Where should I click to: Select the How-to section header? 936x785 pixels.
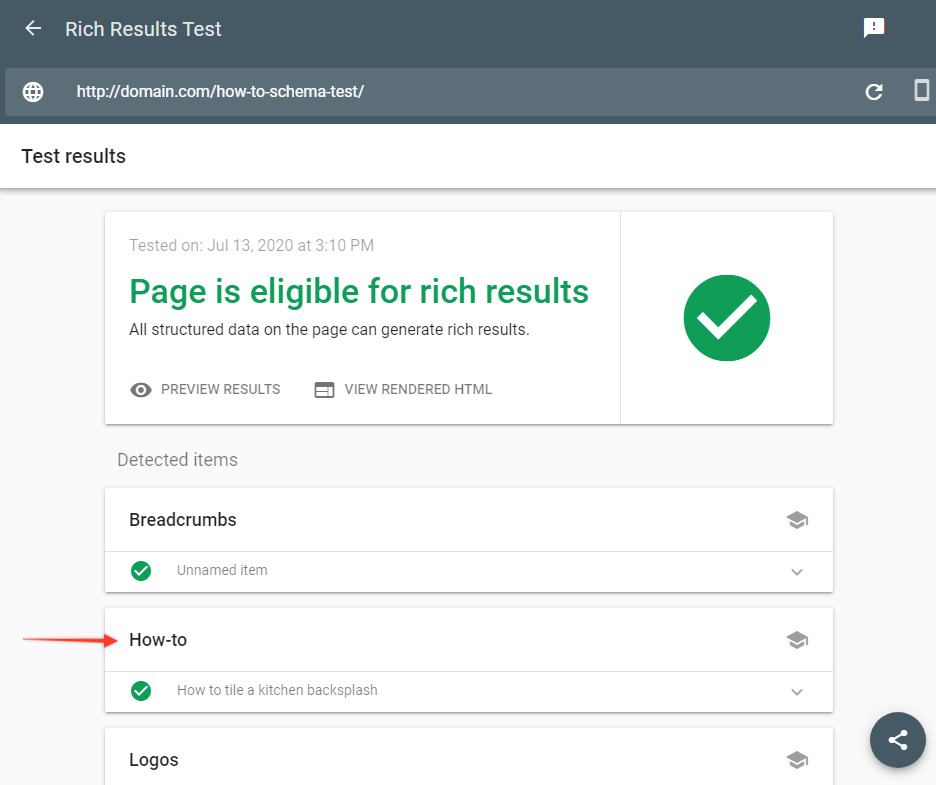[x=158, y=640]
